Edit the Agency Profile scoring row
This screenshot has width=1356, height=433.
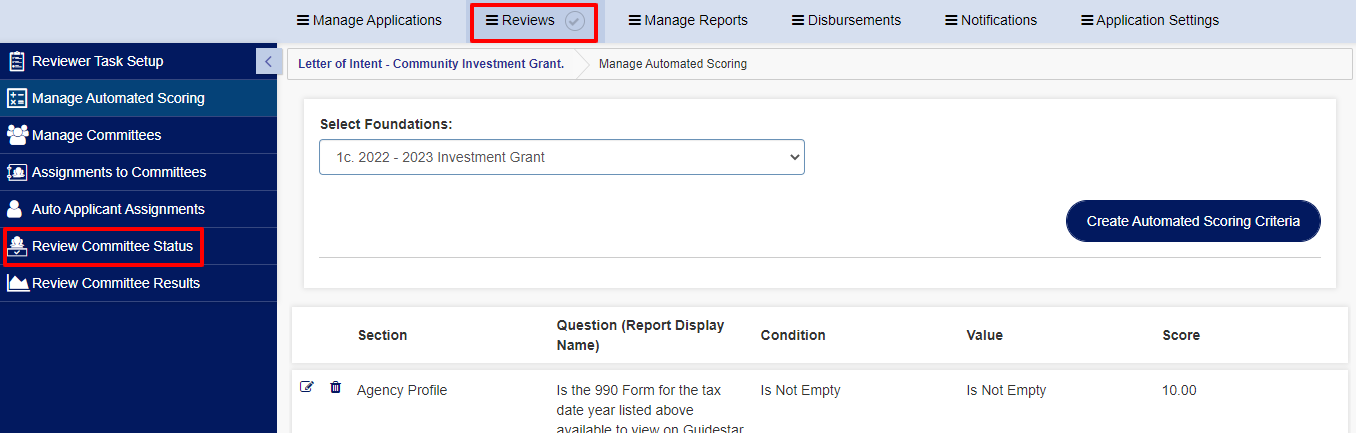click(x=307, y=387)
